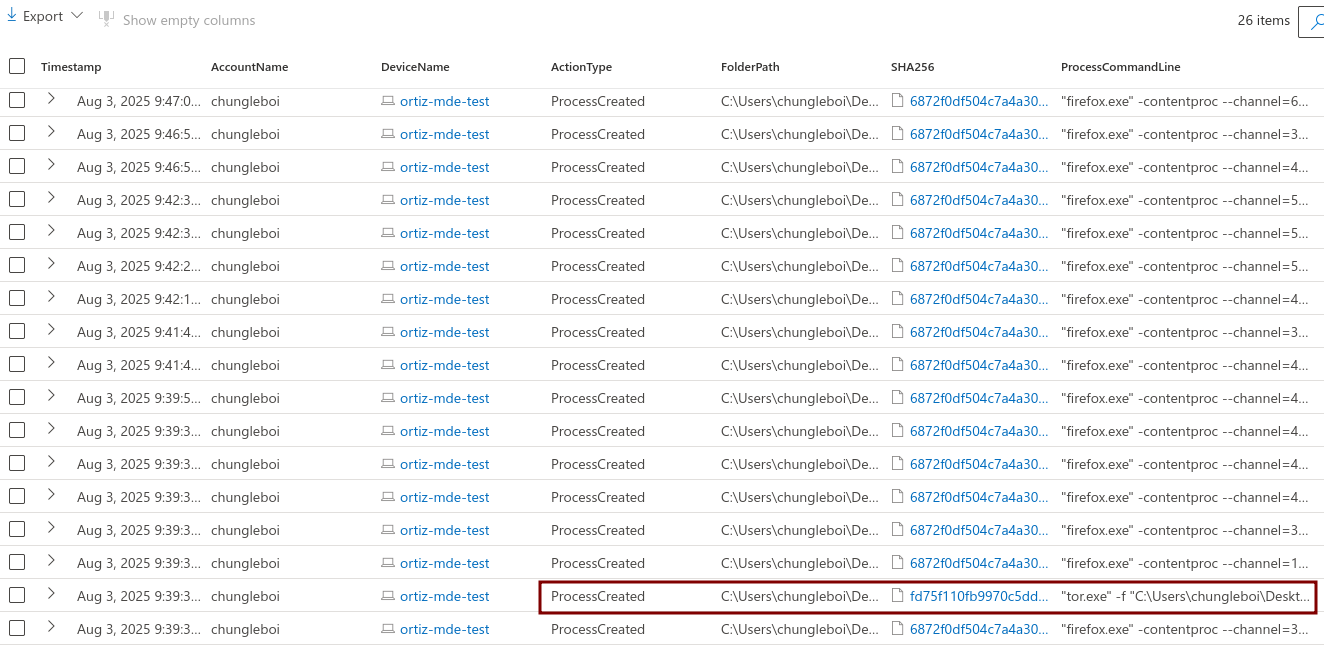Click the device icon in the bottom row
The image size is (1324, 647).
click(388, 630)
